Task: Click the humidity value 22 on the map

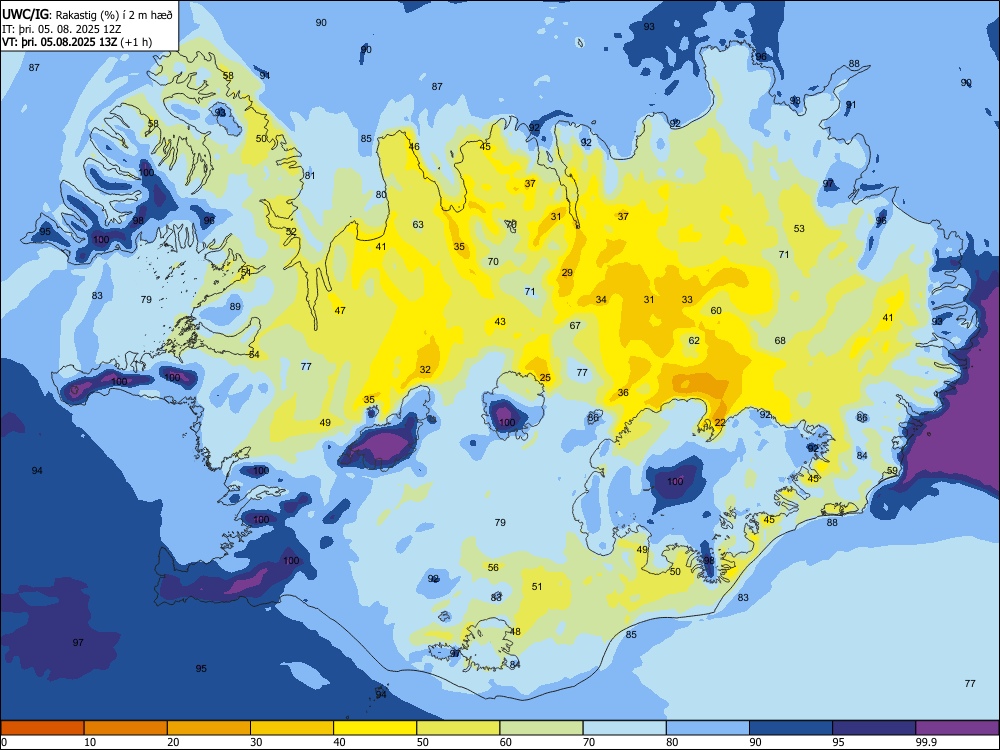Action: tap(720, 423)
